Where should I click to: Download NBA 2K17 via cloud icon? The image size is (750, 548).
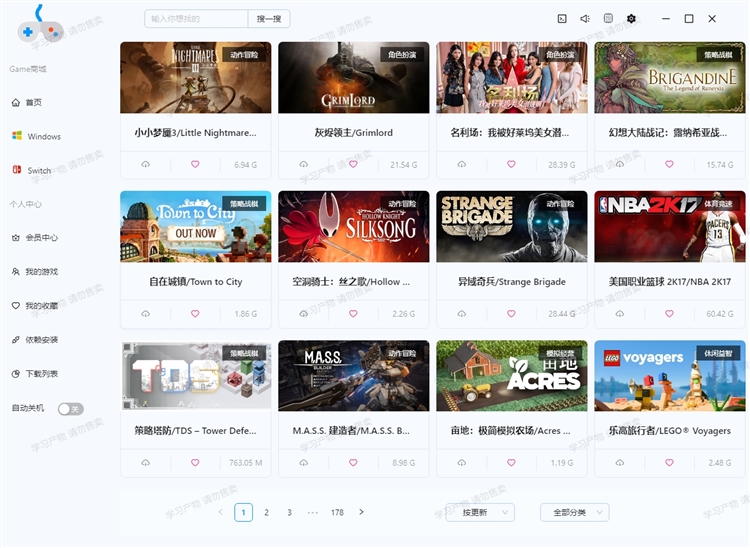tap(619, 314)
